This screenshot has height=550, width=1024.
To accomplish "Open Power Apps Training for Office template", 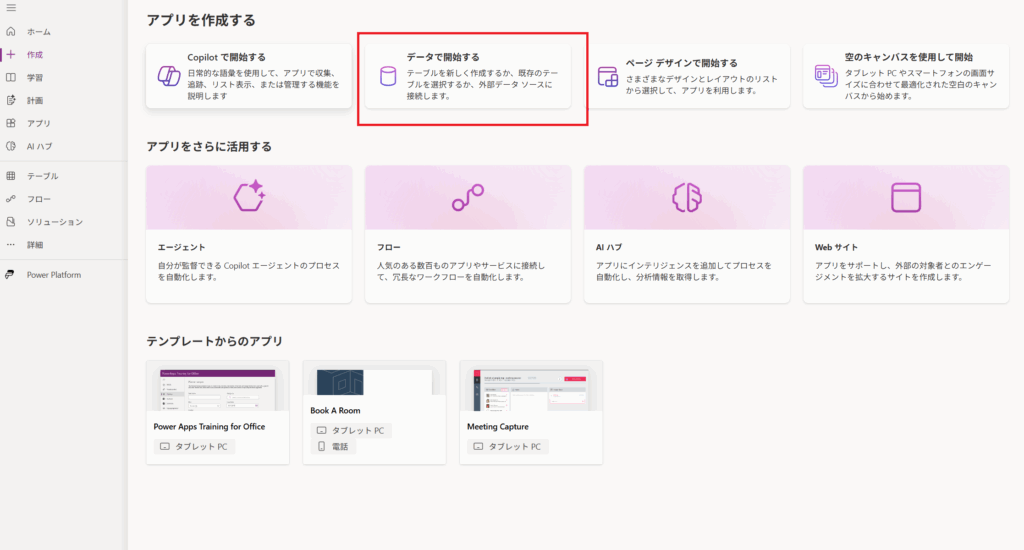I will coord(218,412).
